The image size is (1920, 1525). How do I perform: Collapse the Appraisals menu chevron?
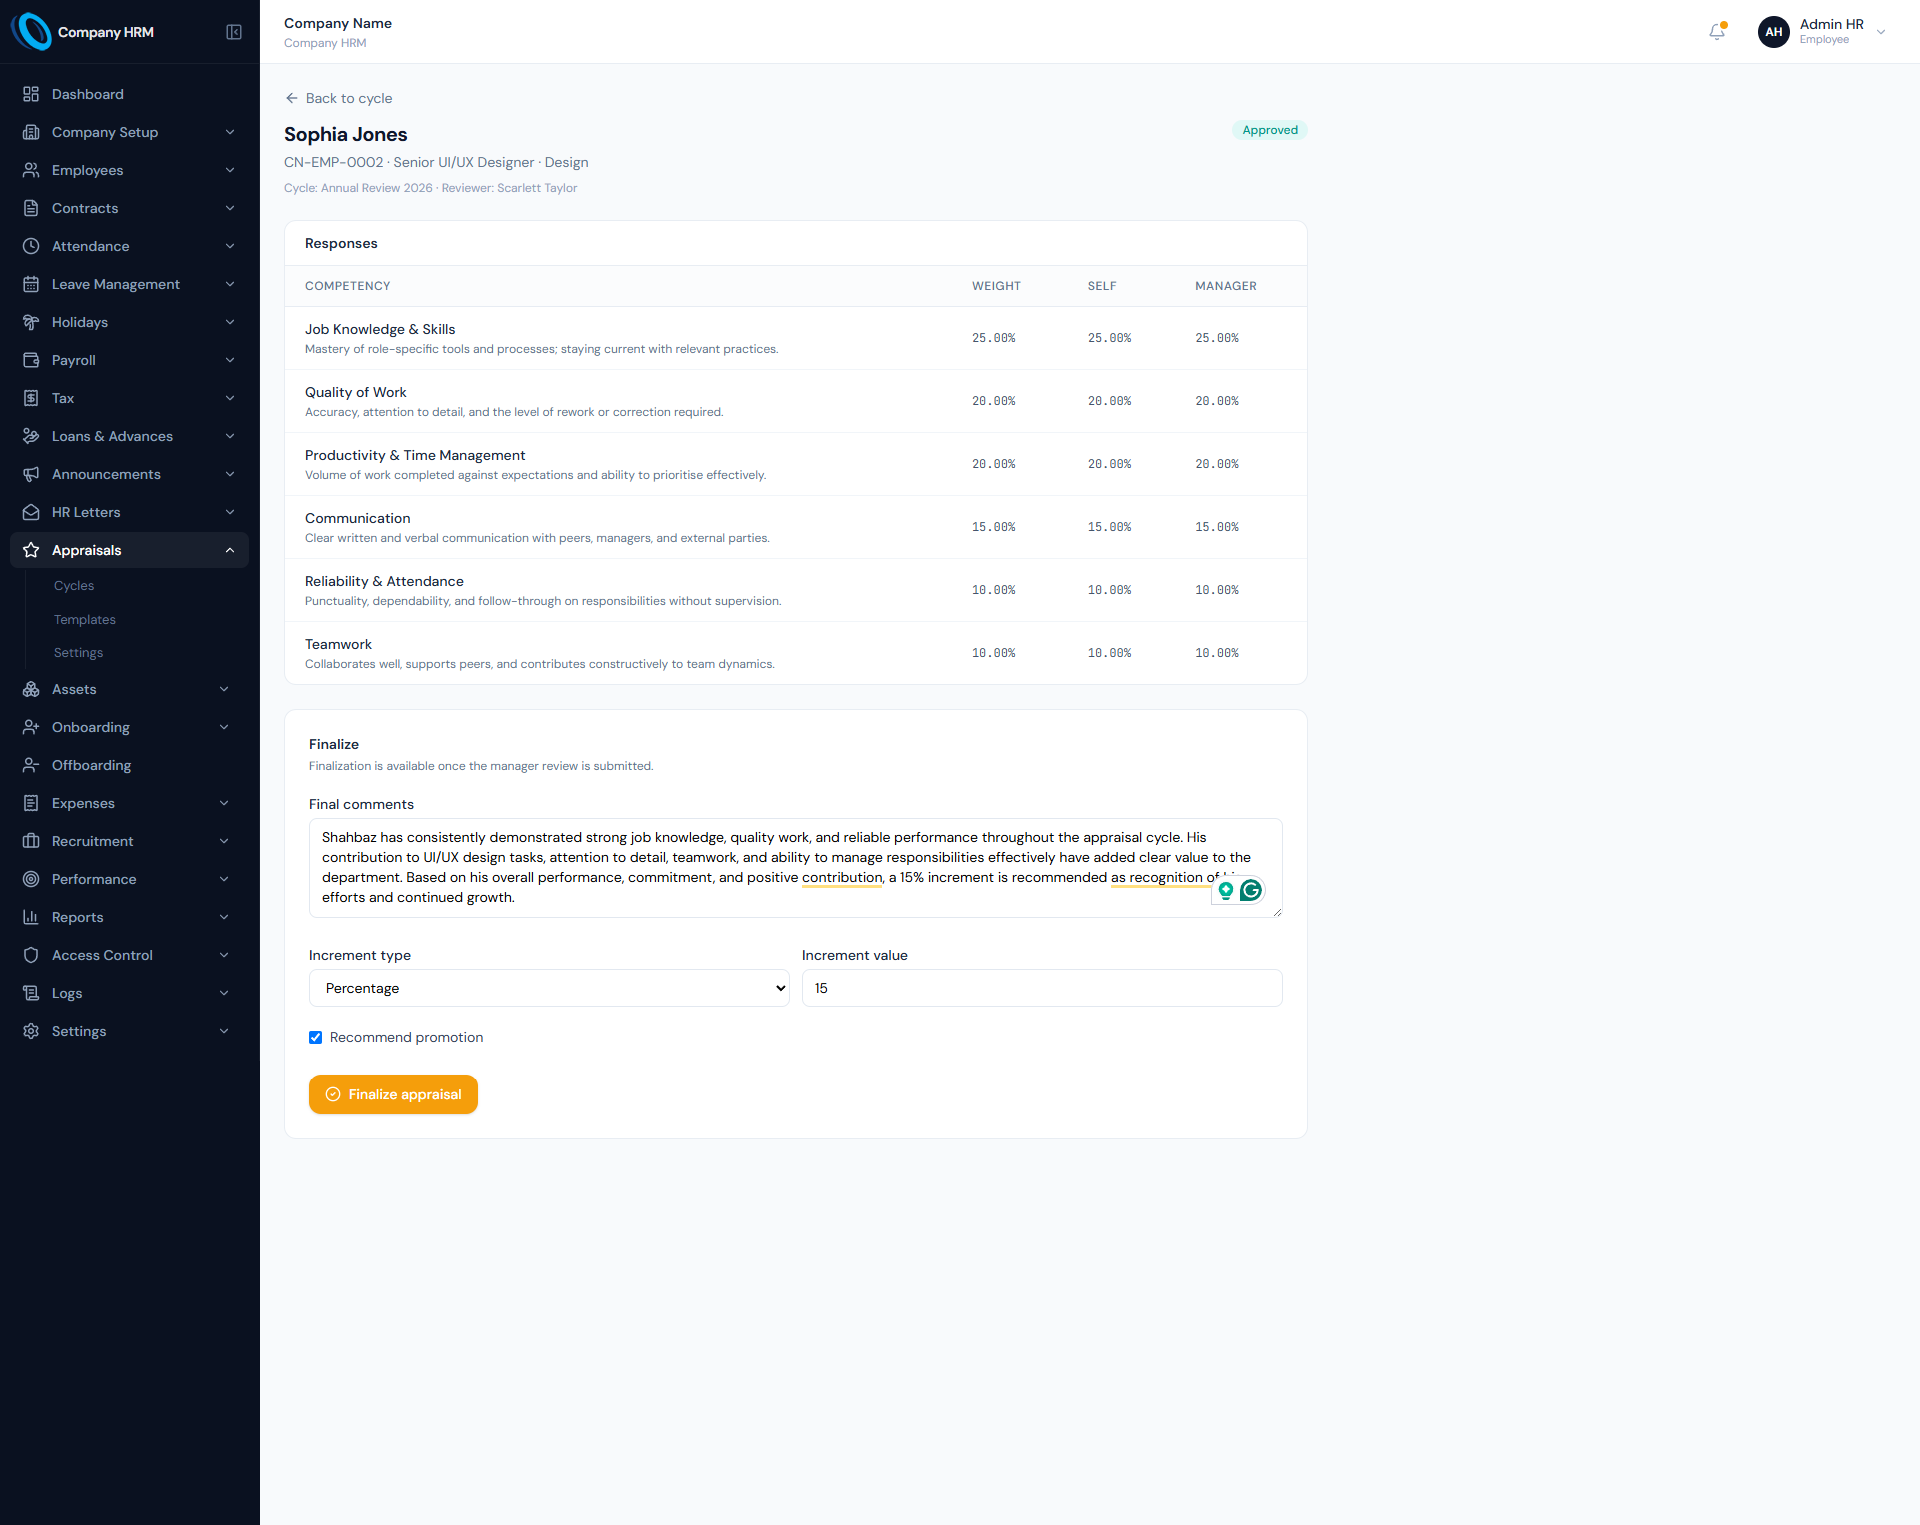(x=230, y=550)
